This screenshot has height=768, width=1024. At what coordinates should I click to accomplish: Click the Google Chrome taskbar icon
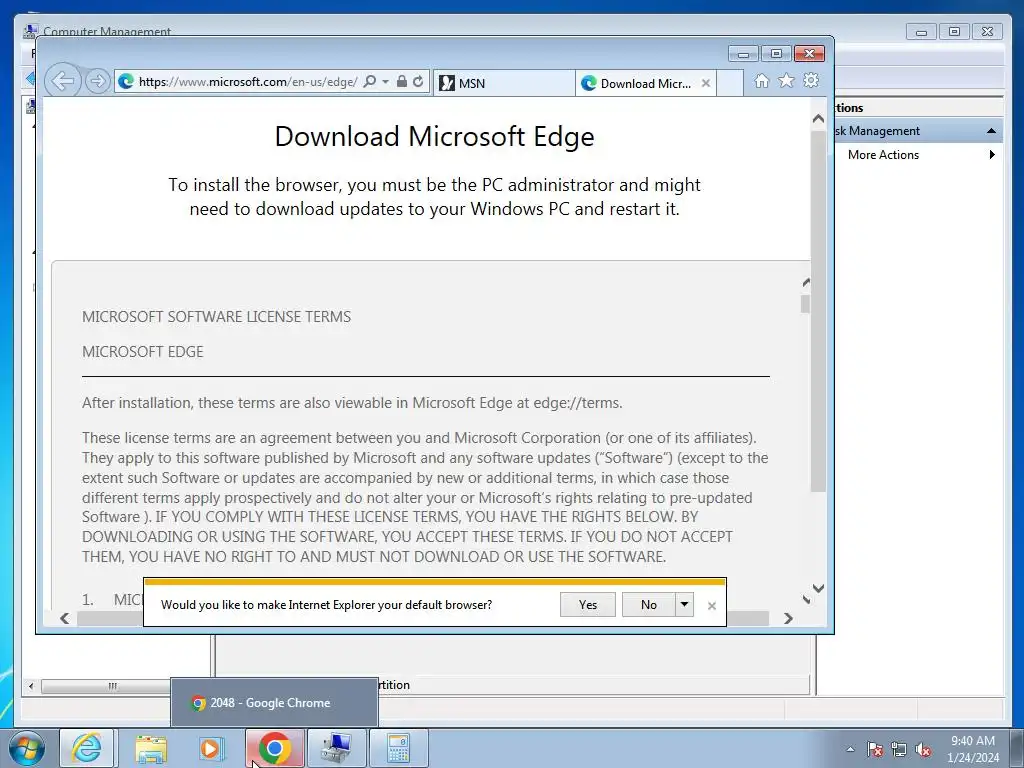(274, 748)
